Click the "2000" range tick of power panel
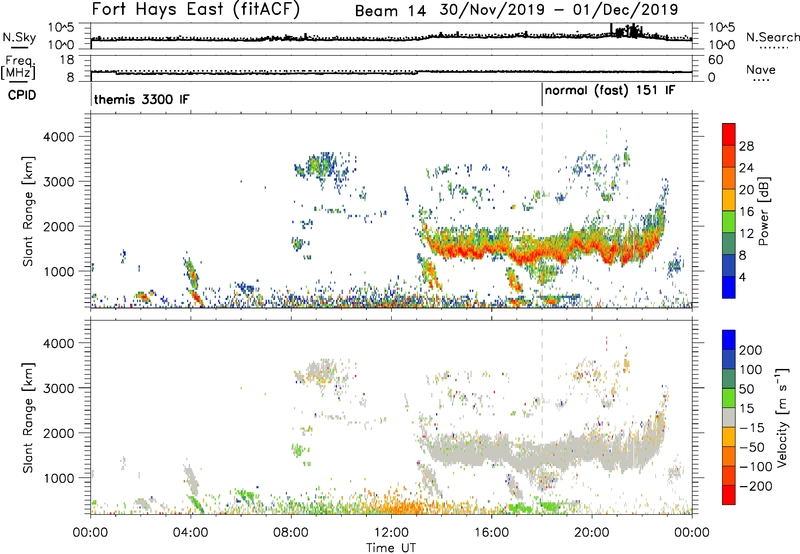Screen dimensions: 800x554 pyautogui.click(x=58, y=226)
